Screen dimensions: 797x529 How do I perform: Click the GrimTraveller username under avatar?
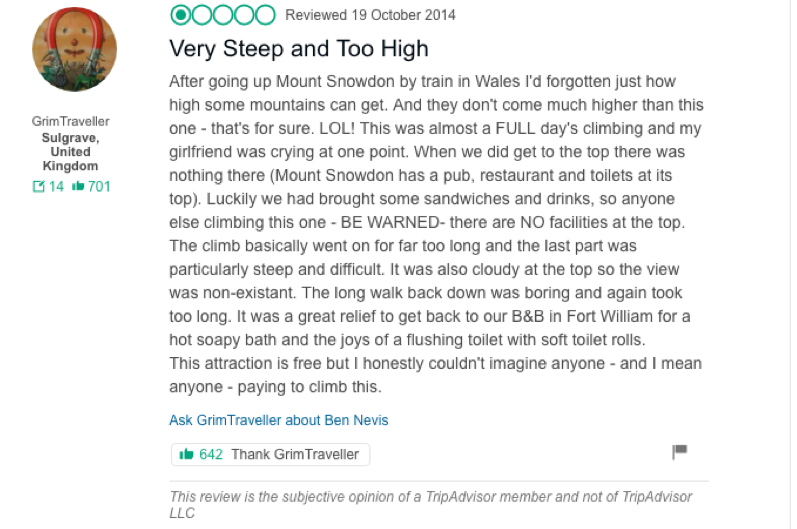point(71,121)
